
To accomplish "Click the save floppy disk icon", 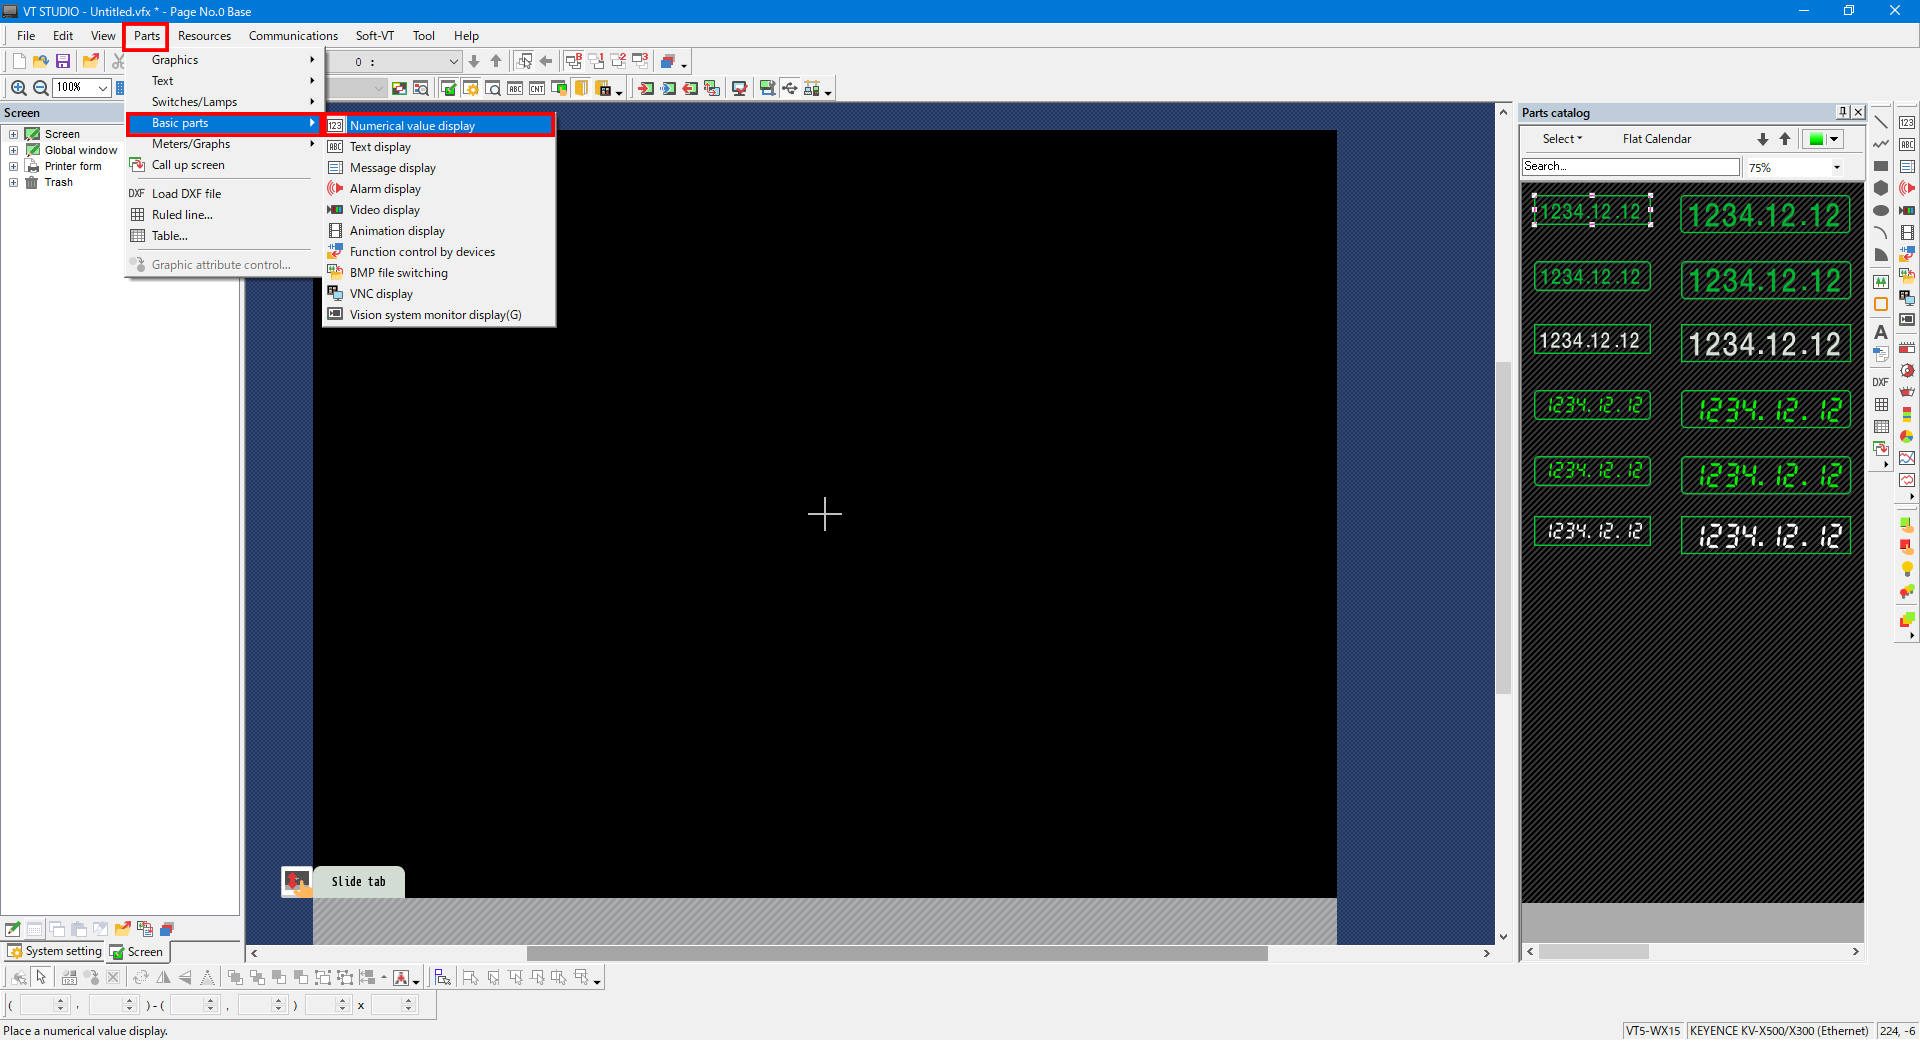I will [x=63, y=61].
